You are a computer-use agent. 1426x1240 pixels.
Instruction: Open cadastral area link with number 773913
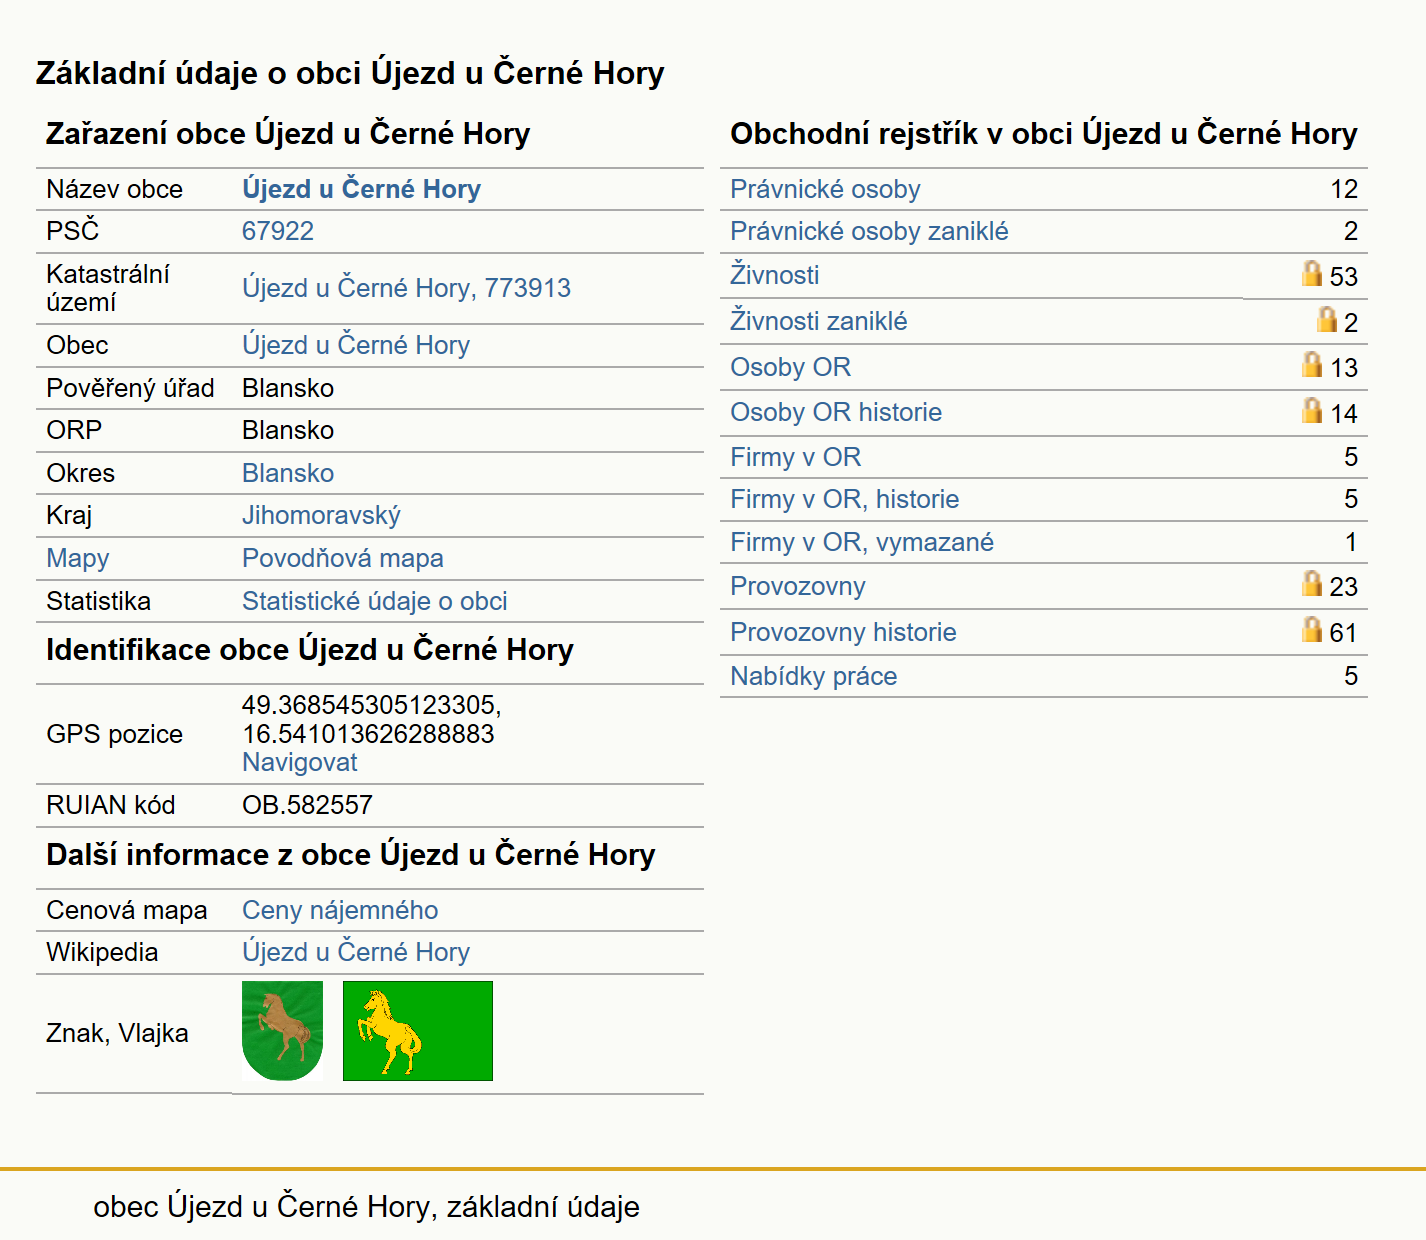(406, 288)
